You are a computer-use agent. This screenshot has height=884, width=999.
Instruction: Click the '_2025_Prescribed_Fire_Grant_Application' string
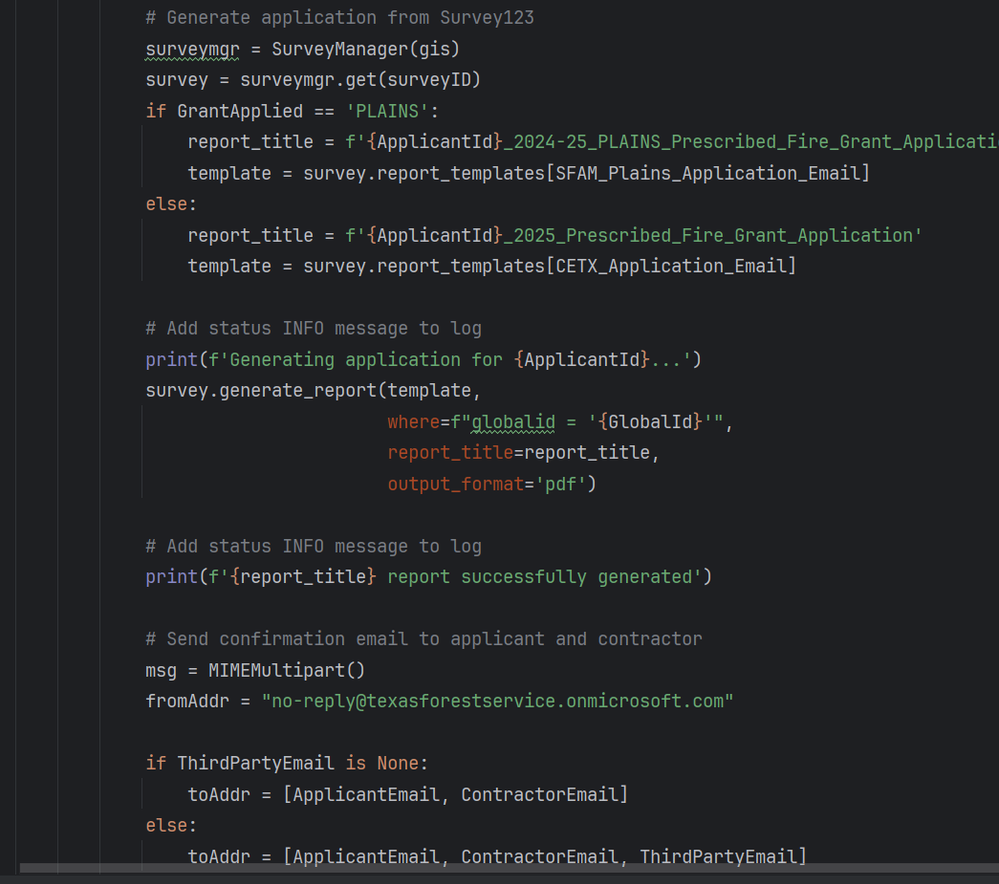[712, 236]
